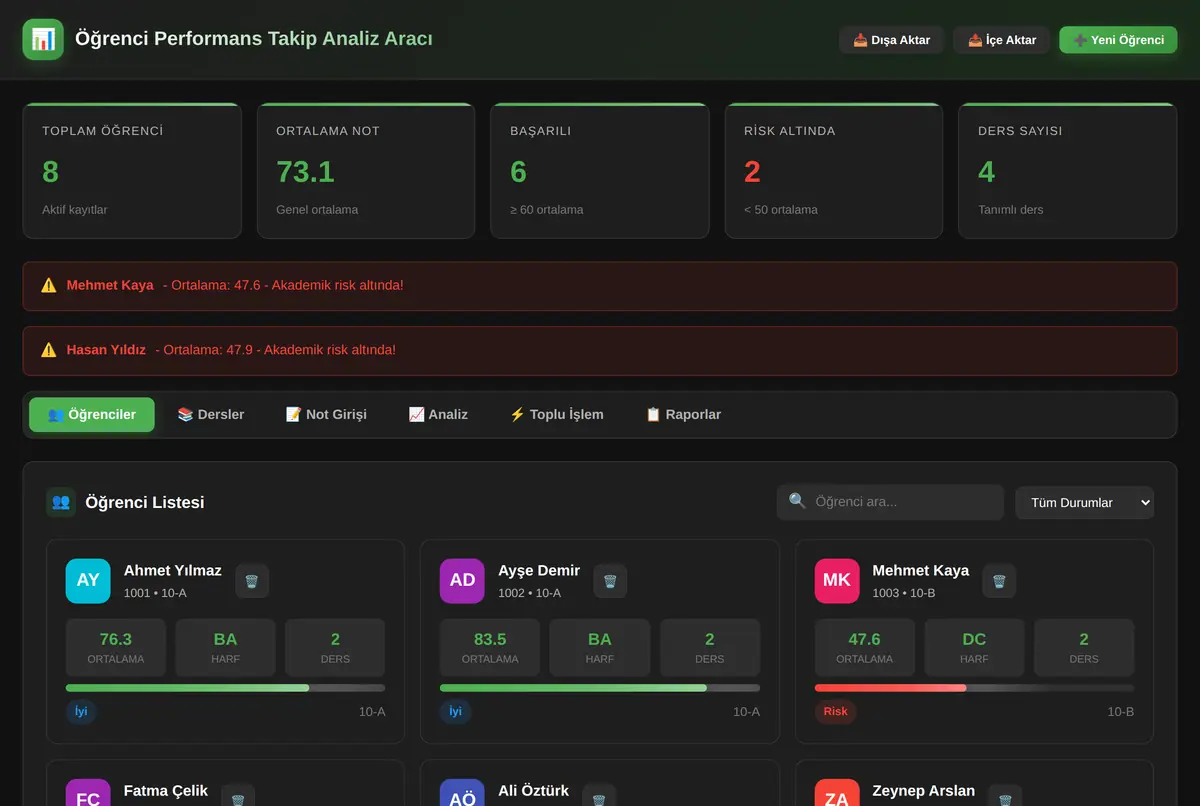Click the Dışa Aktar export button

click(891, 40)
